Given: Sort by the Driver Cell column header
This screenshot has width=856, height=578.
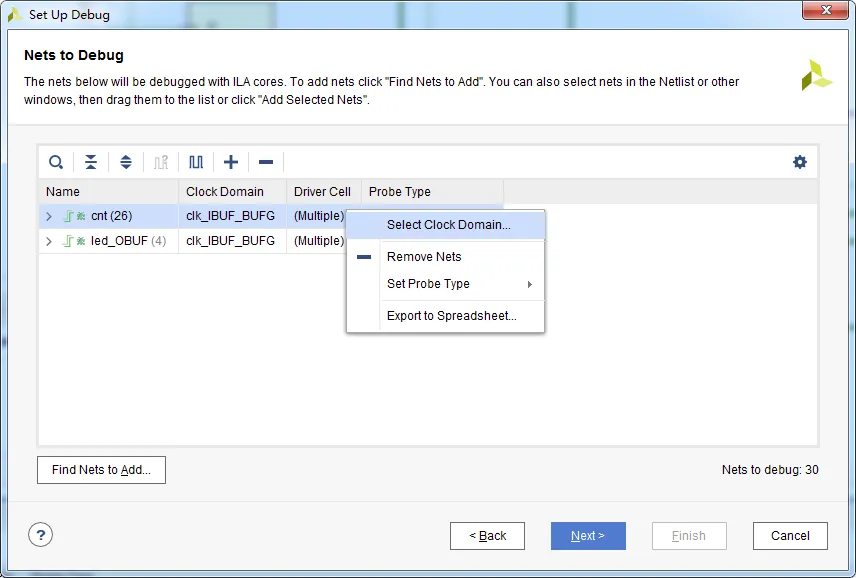Looking at the screenshot, I should (x=324, y=192).
